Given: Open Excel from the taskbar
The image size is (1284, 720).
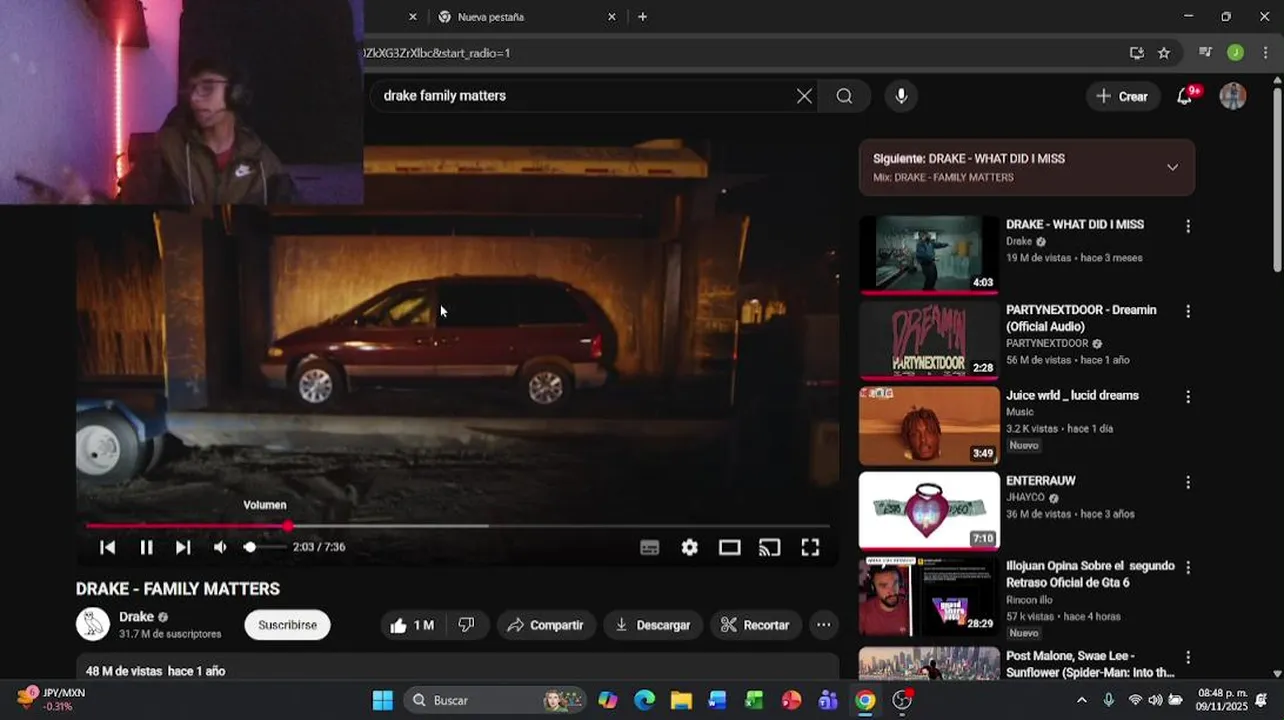Looking at the screenshot, I should (x=754, y=700).
